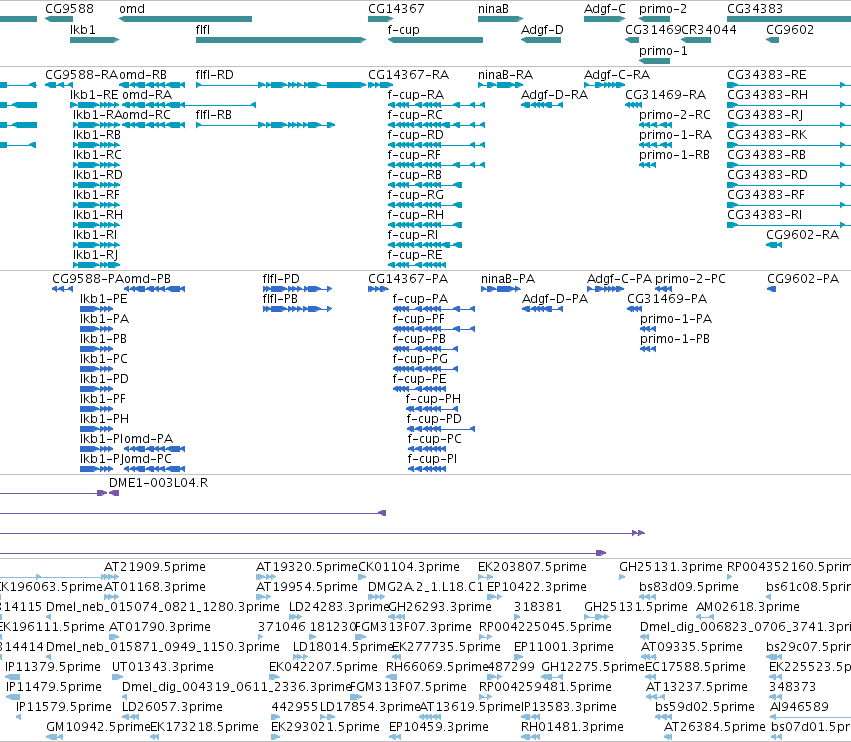Image resolution: width=851 pixels, height=742 pixels.
Task: Click the CK01104.3prime EST label
Action: coord(409,567)
